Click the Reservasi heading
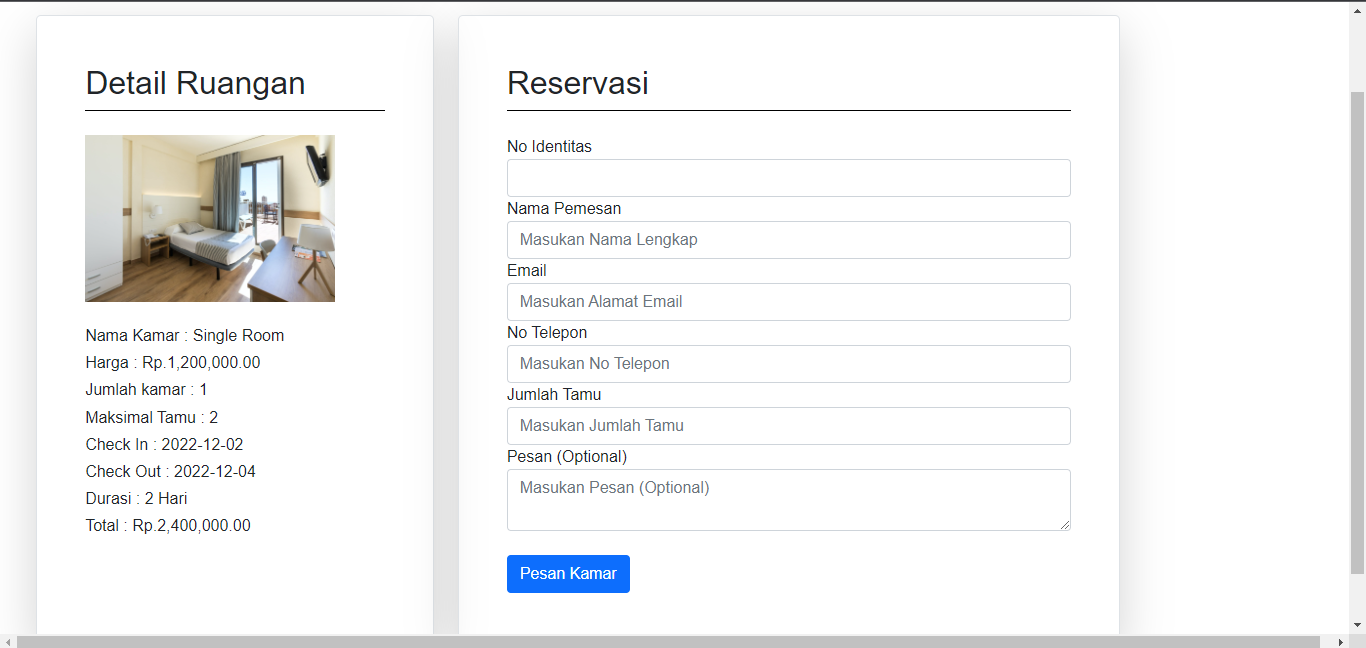The width and height of the screenshot is (1366, 648). pyautogui.click(x=578, y=83)
